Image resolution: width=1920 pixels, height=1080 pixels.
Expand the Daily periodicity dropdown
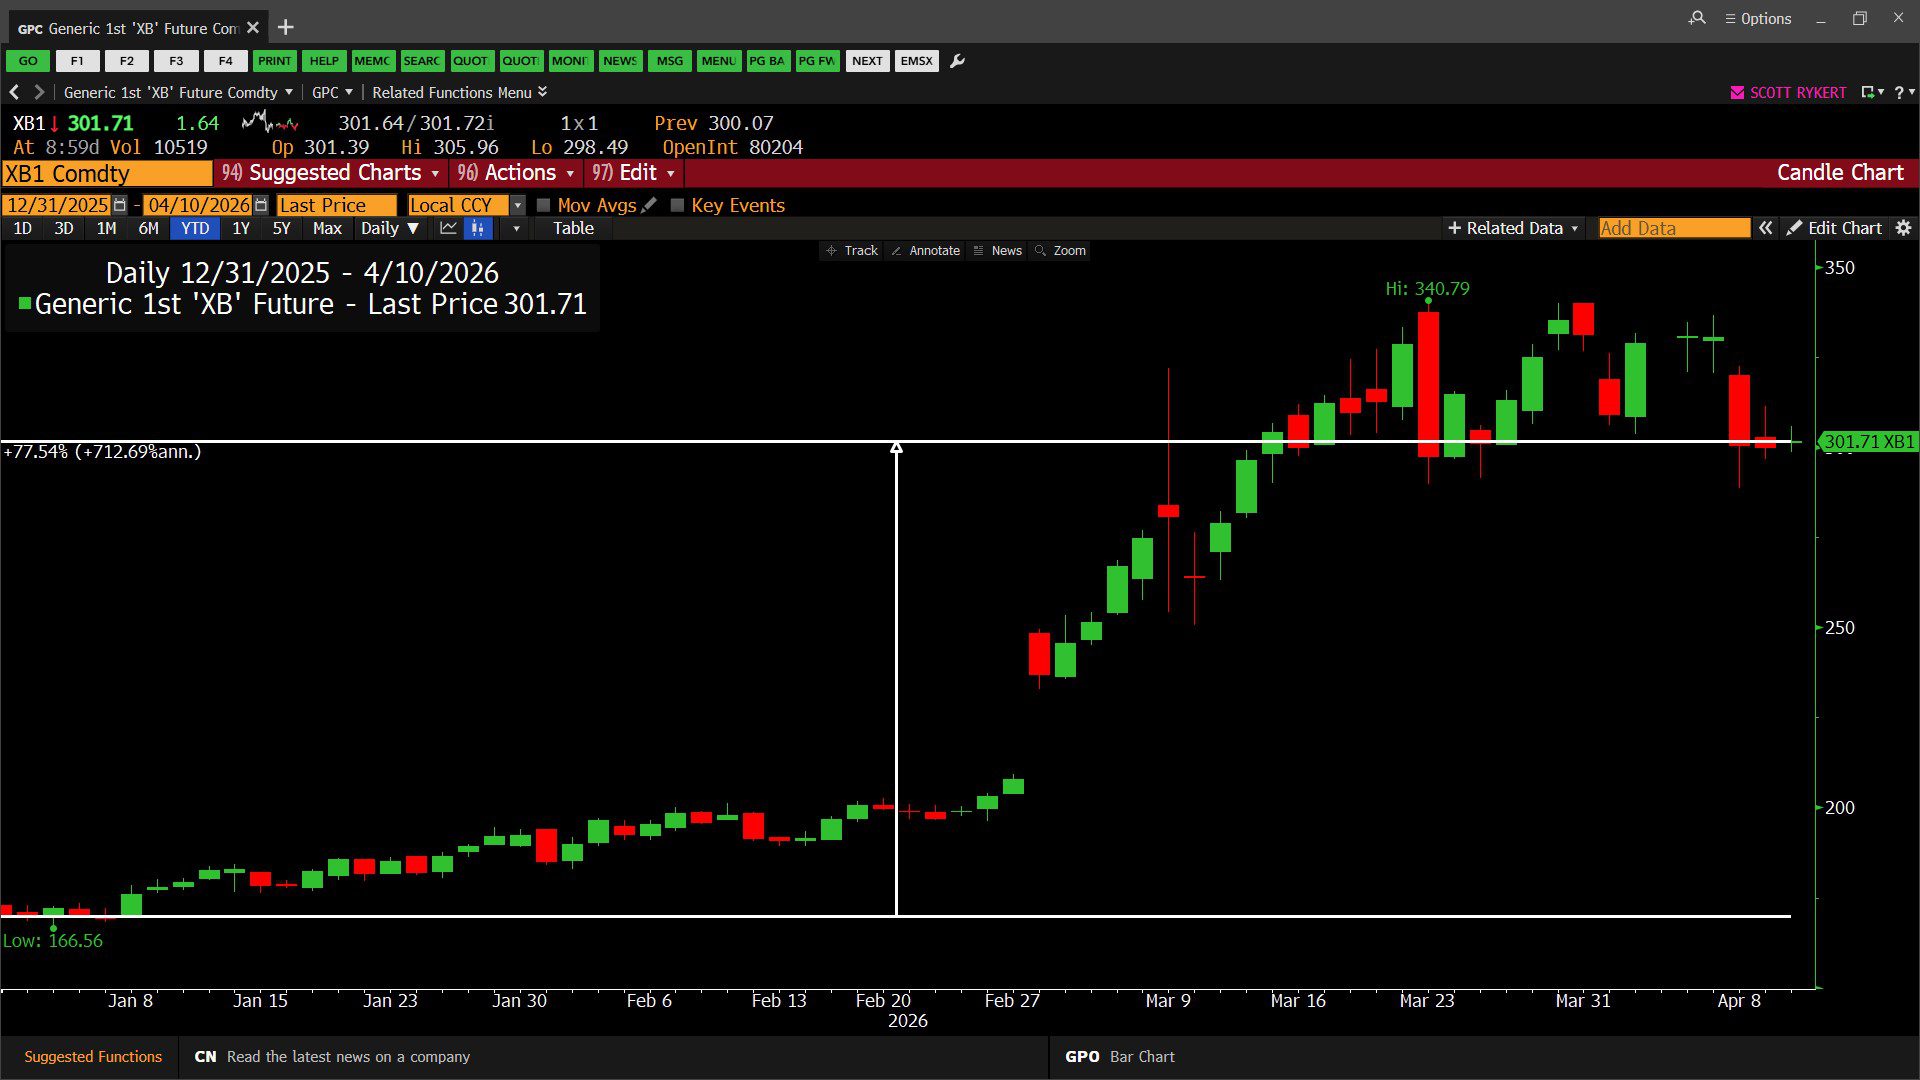click(x=389, y=228)
